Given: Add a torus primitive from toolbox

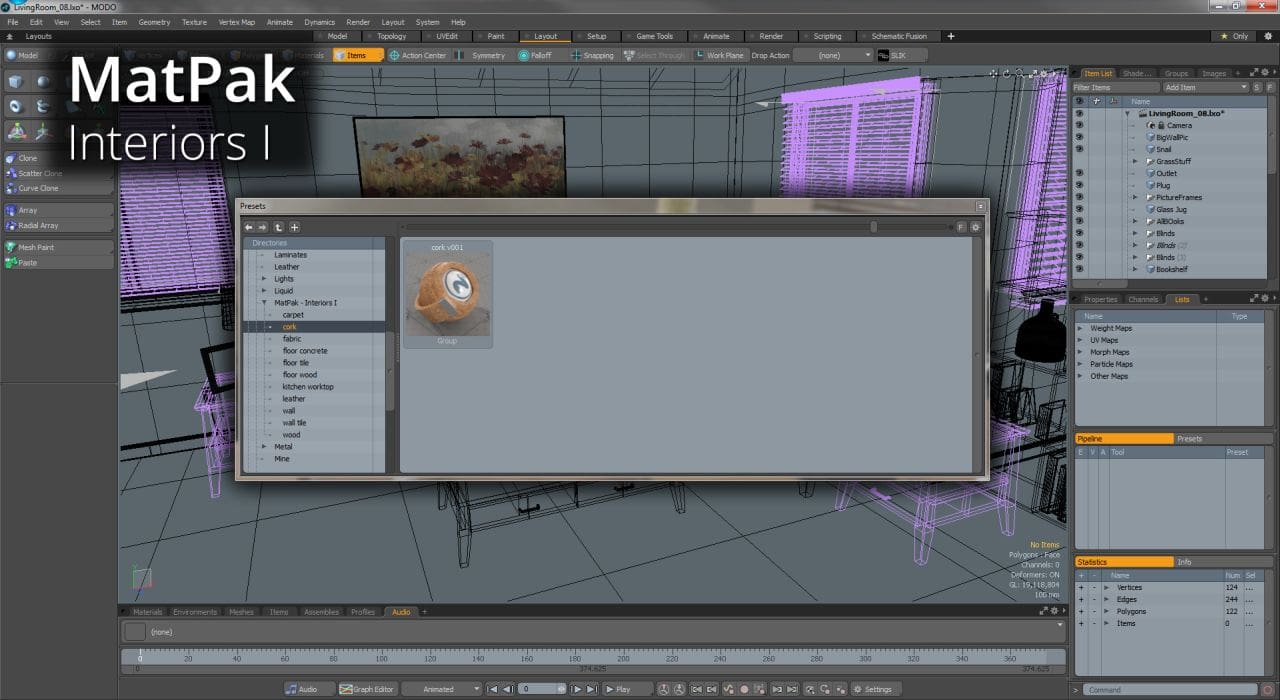Looking at the screenshot, I should coord(16,106).
